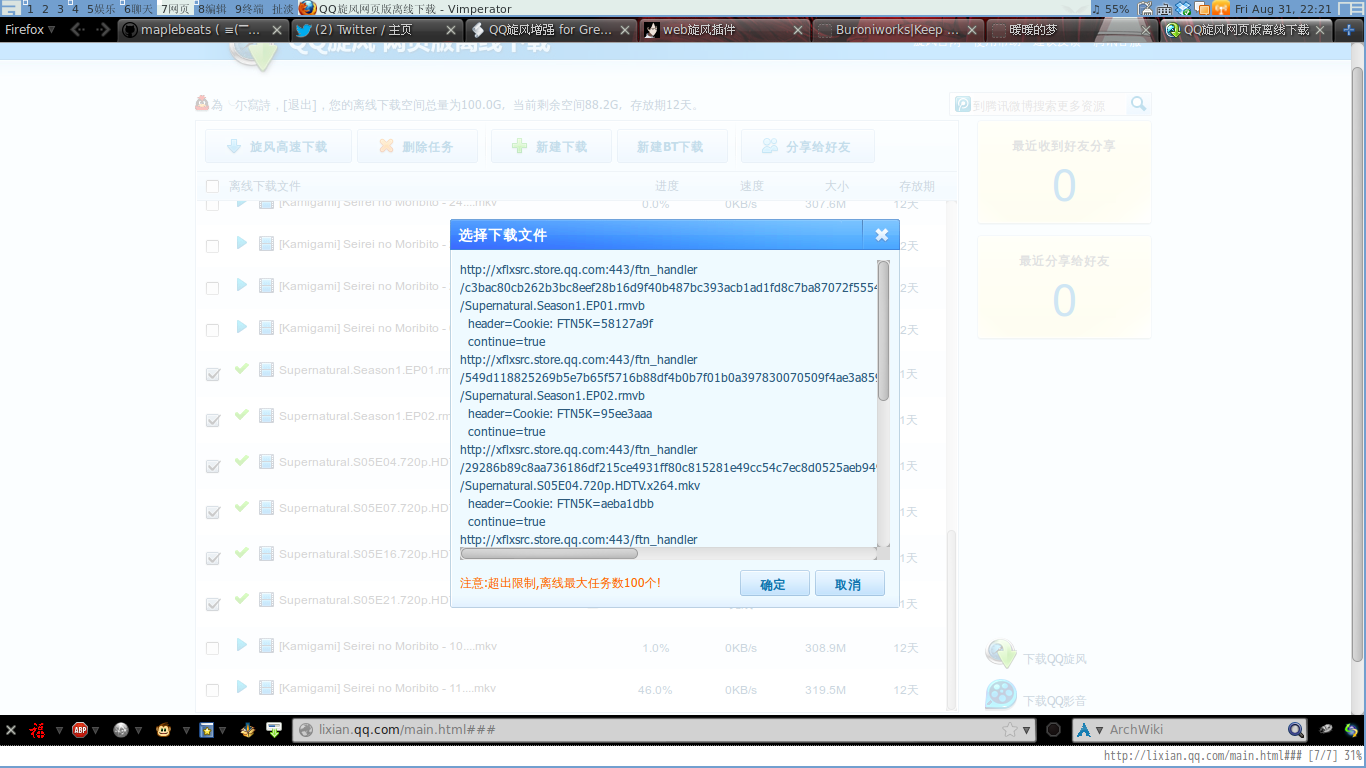Click the blue square star icon in bottom bar

pos(206,730)
